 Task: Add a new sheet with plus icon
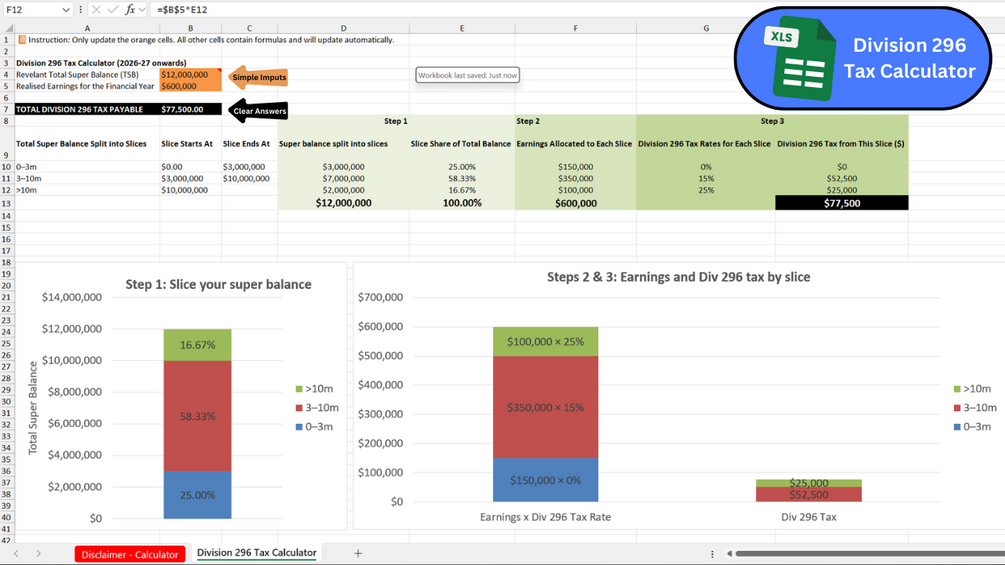pyautogui.click(x=358, y=553)
